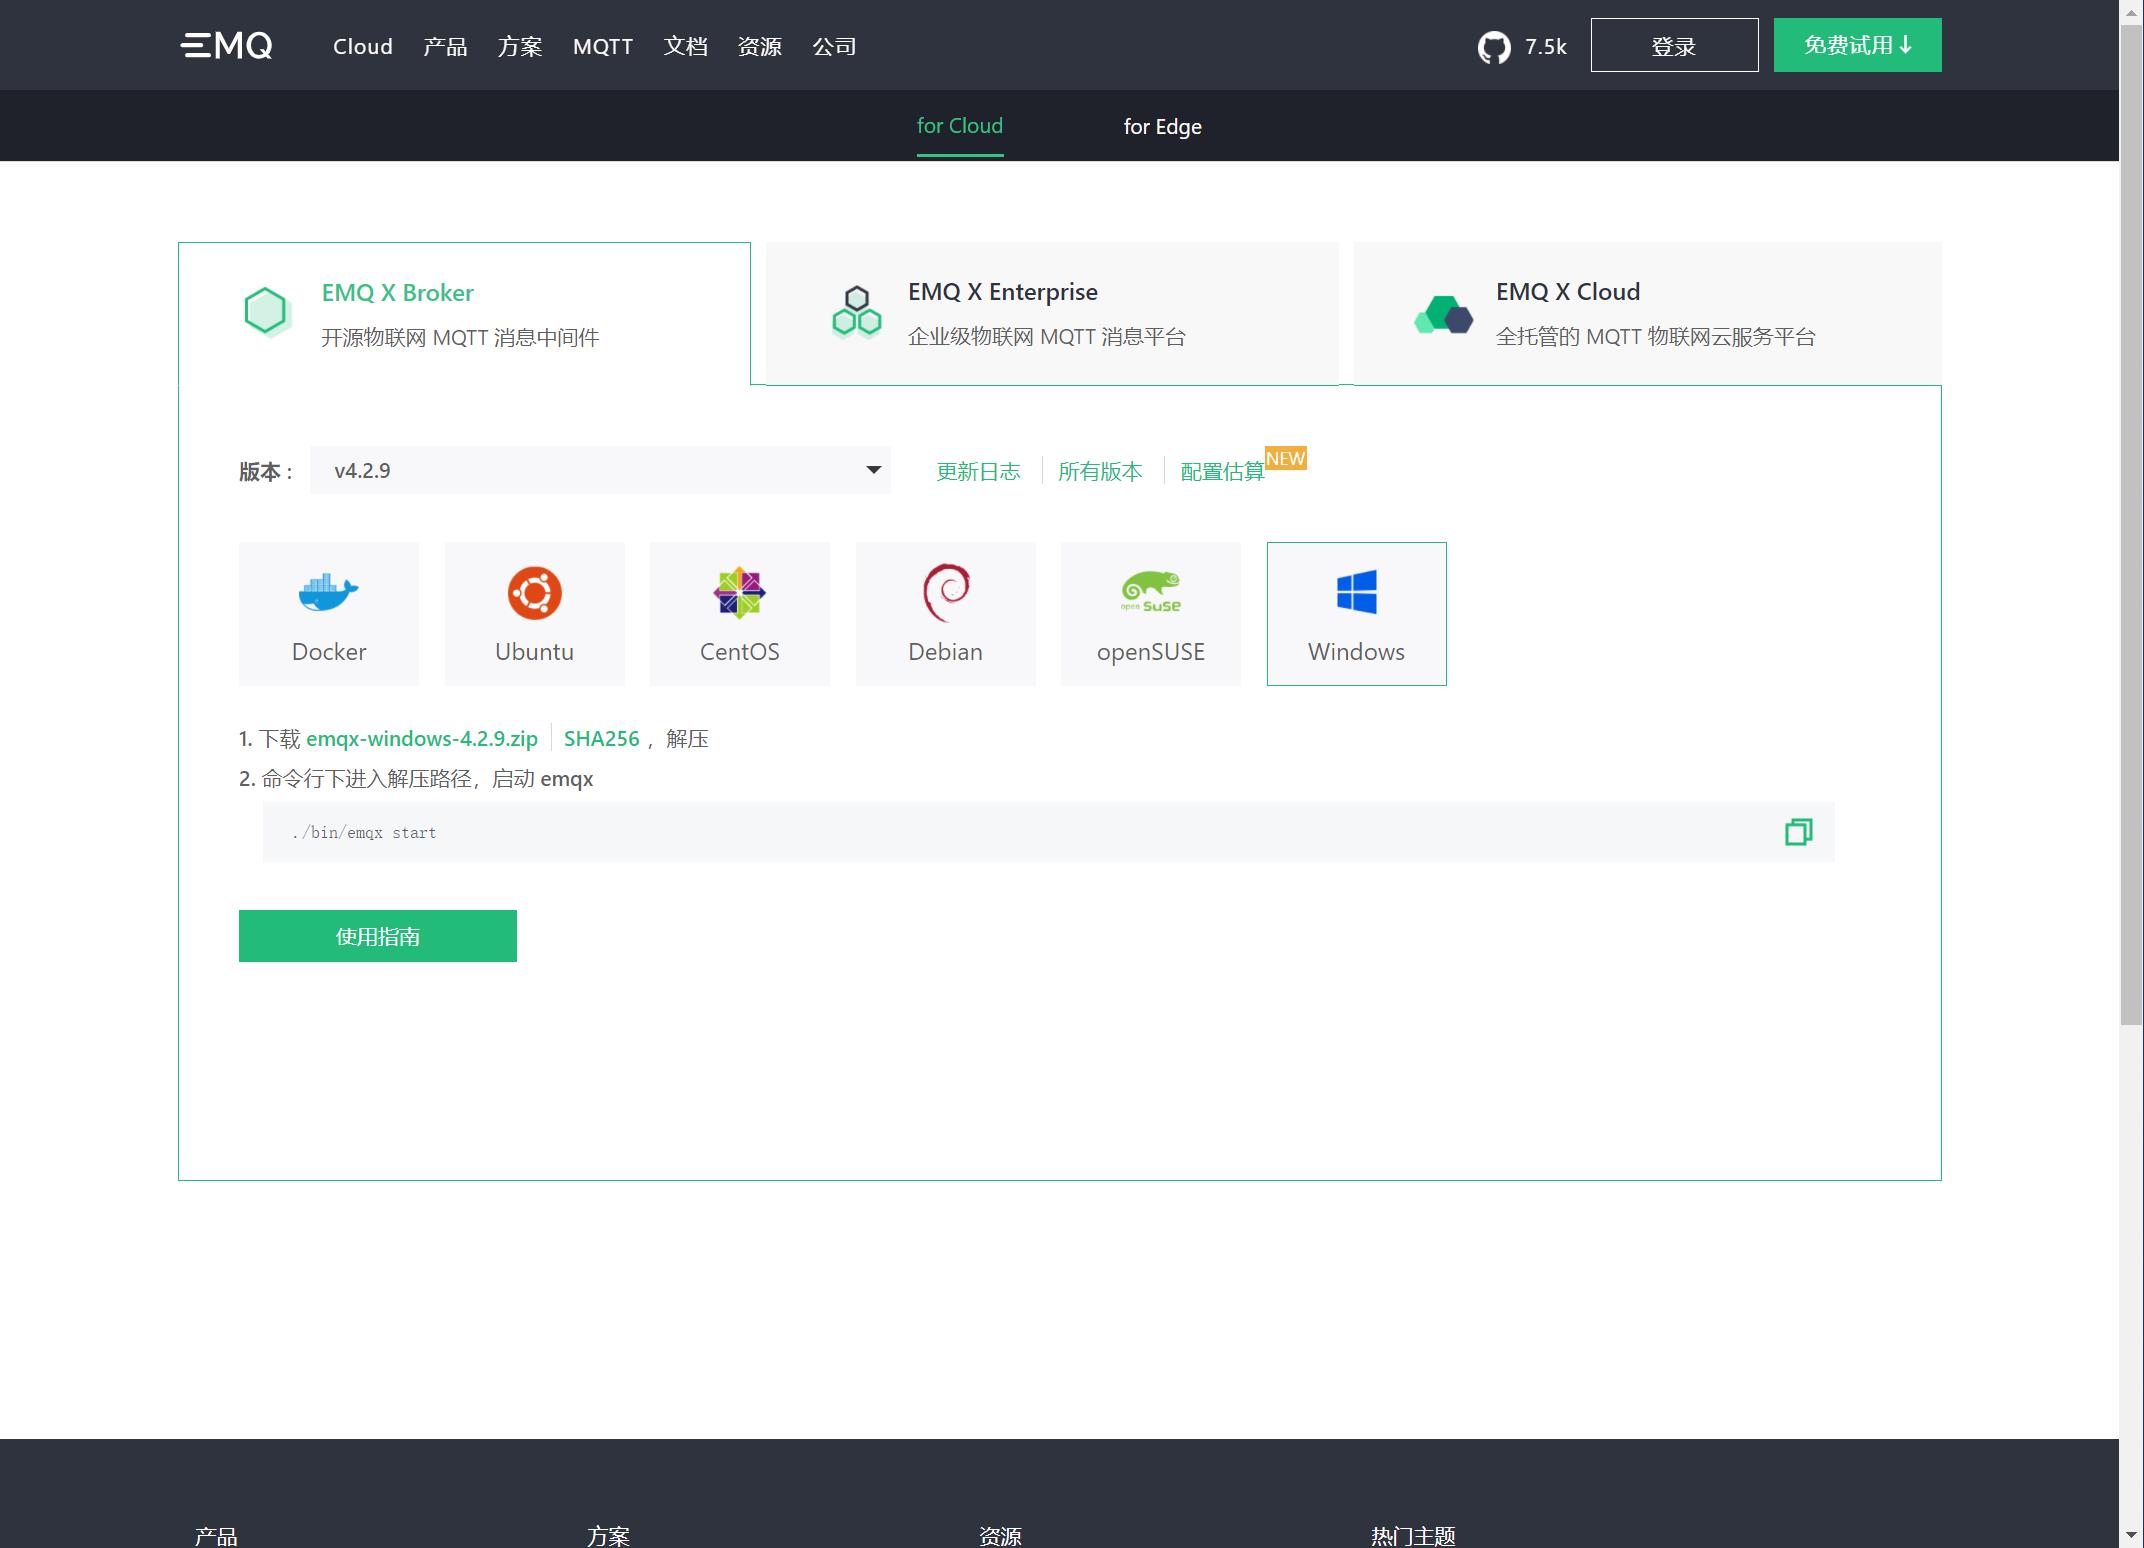Click the emqx-windows-4.2.9.zip download link

coord(421,737)
